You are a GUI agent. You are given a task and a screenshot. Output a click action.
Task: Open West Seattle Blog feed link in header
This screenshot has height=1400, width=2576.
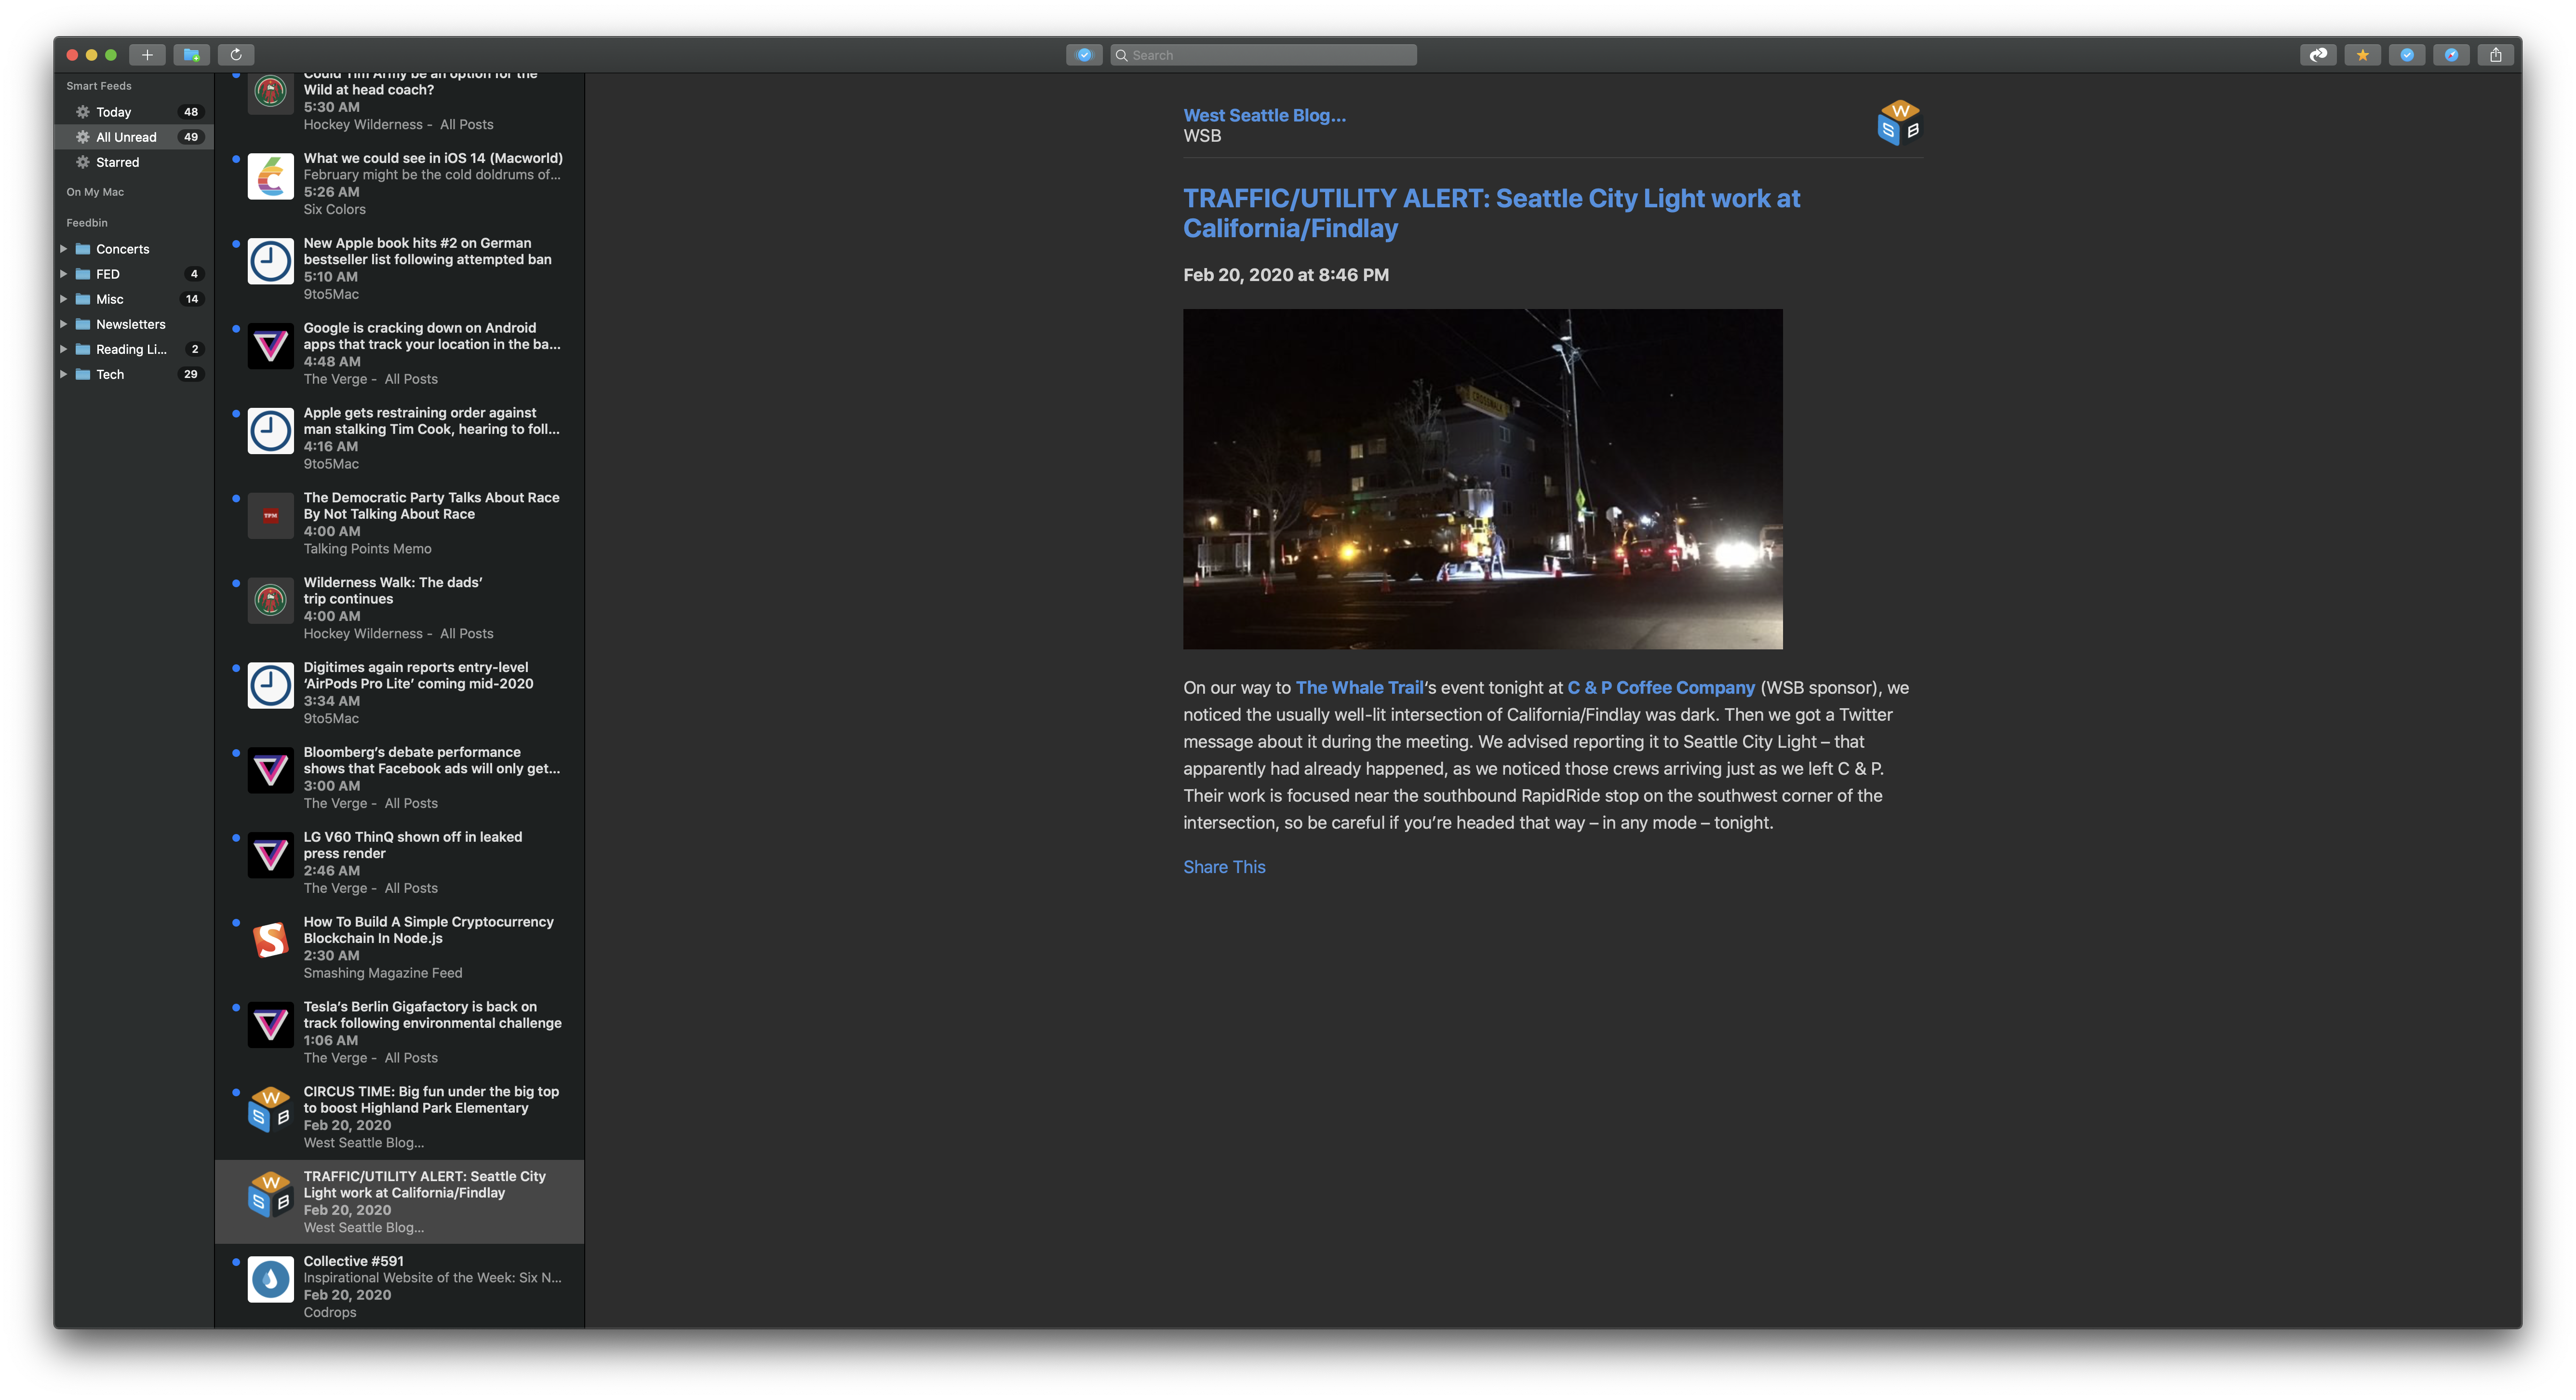1264,115
